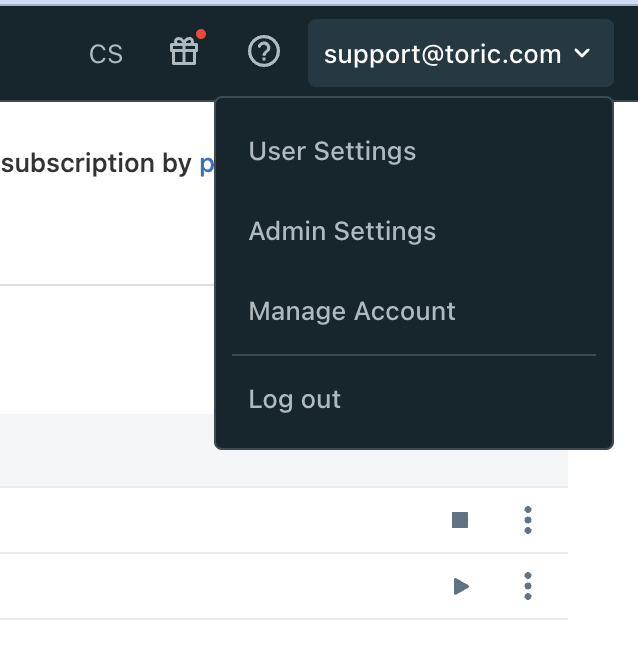Viewport: 638px width, 652px height.
Task: Open the question mark help icon
Action: tap(264, 52)
